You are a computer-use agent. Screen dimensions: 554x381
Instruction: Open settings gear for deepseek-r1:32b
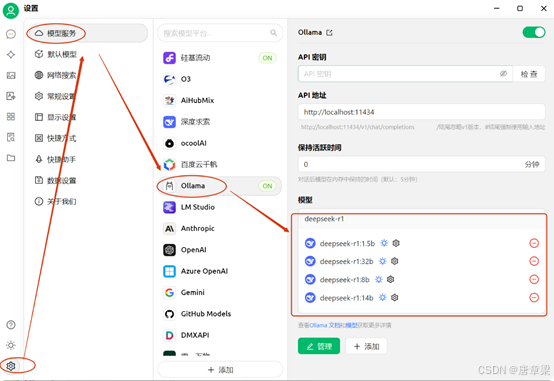click(x=395, y=261)
